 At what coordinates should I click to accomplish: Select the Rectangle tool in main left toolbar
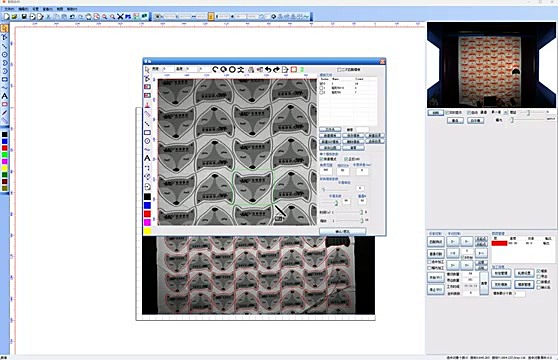click(4, 79)
